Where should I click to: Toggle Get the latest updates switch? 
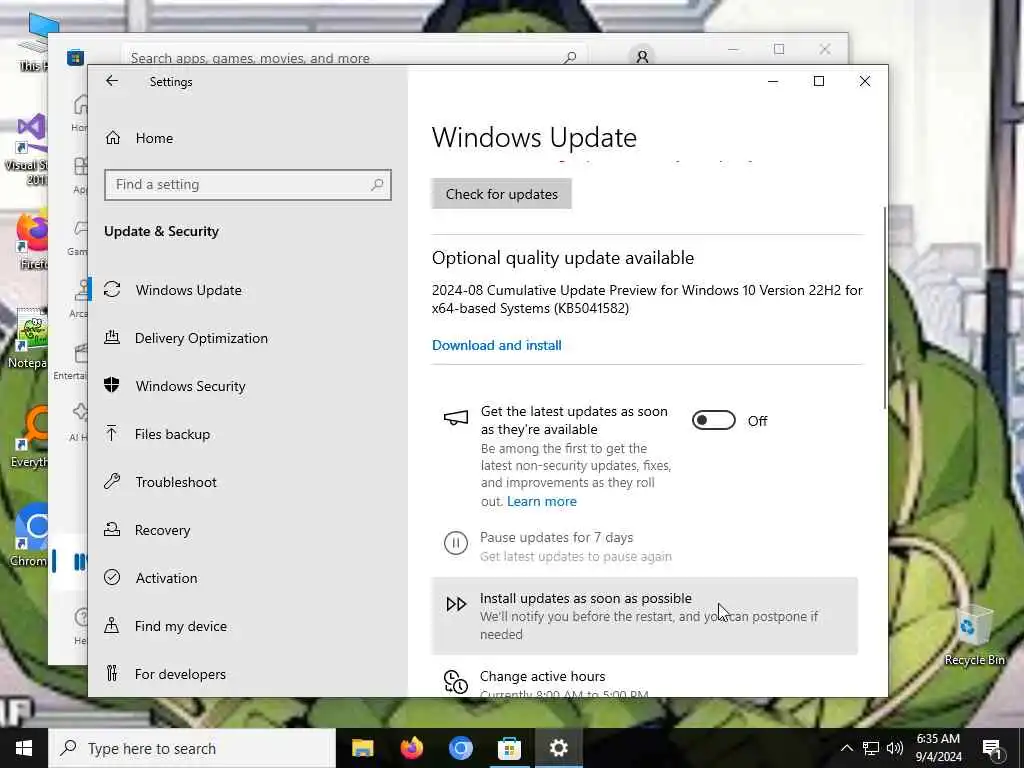tap(714, 421)
